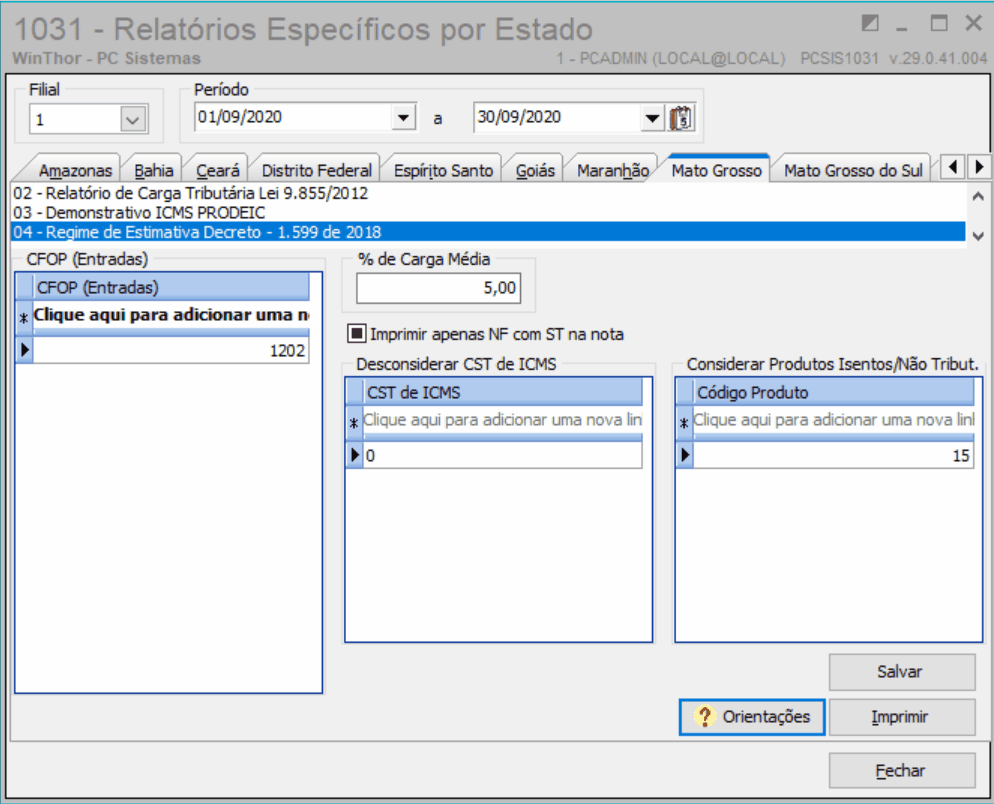Switch to the Ceará tab
Screen dimensions: 994x804
pyautogui.click(x=217, y=171)
